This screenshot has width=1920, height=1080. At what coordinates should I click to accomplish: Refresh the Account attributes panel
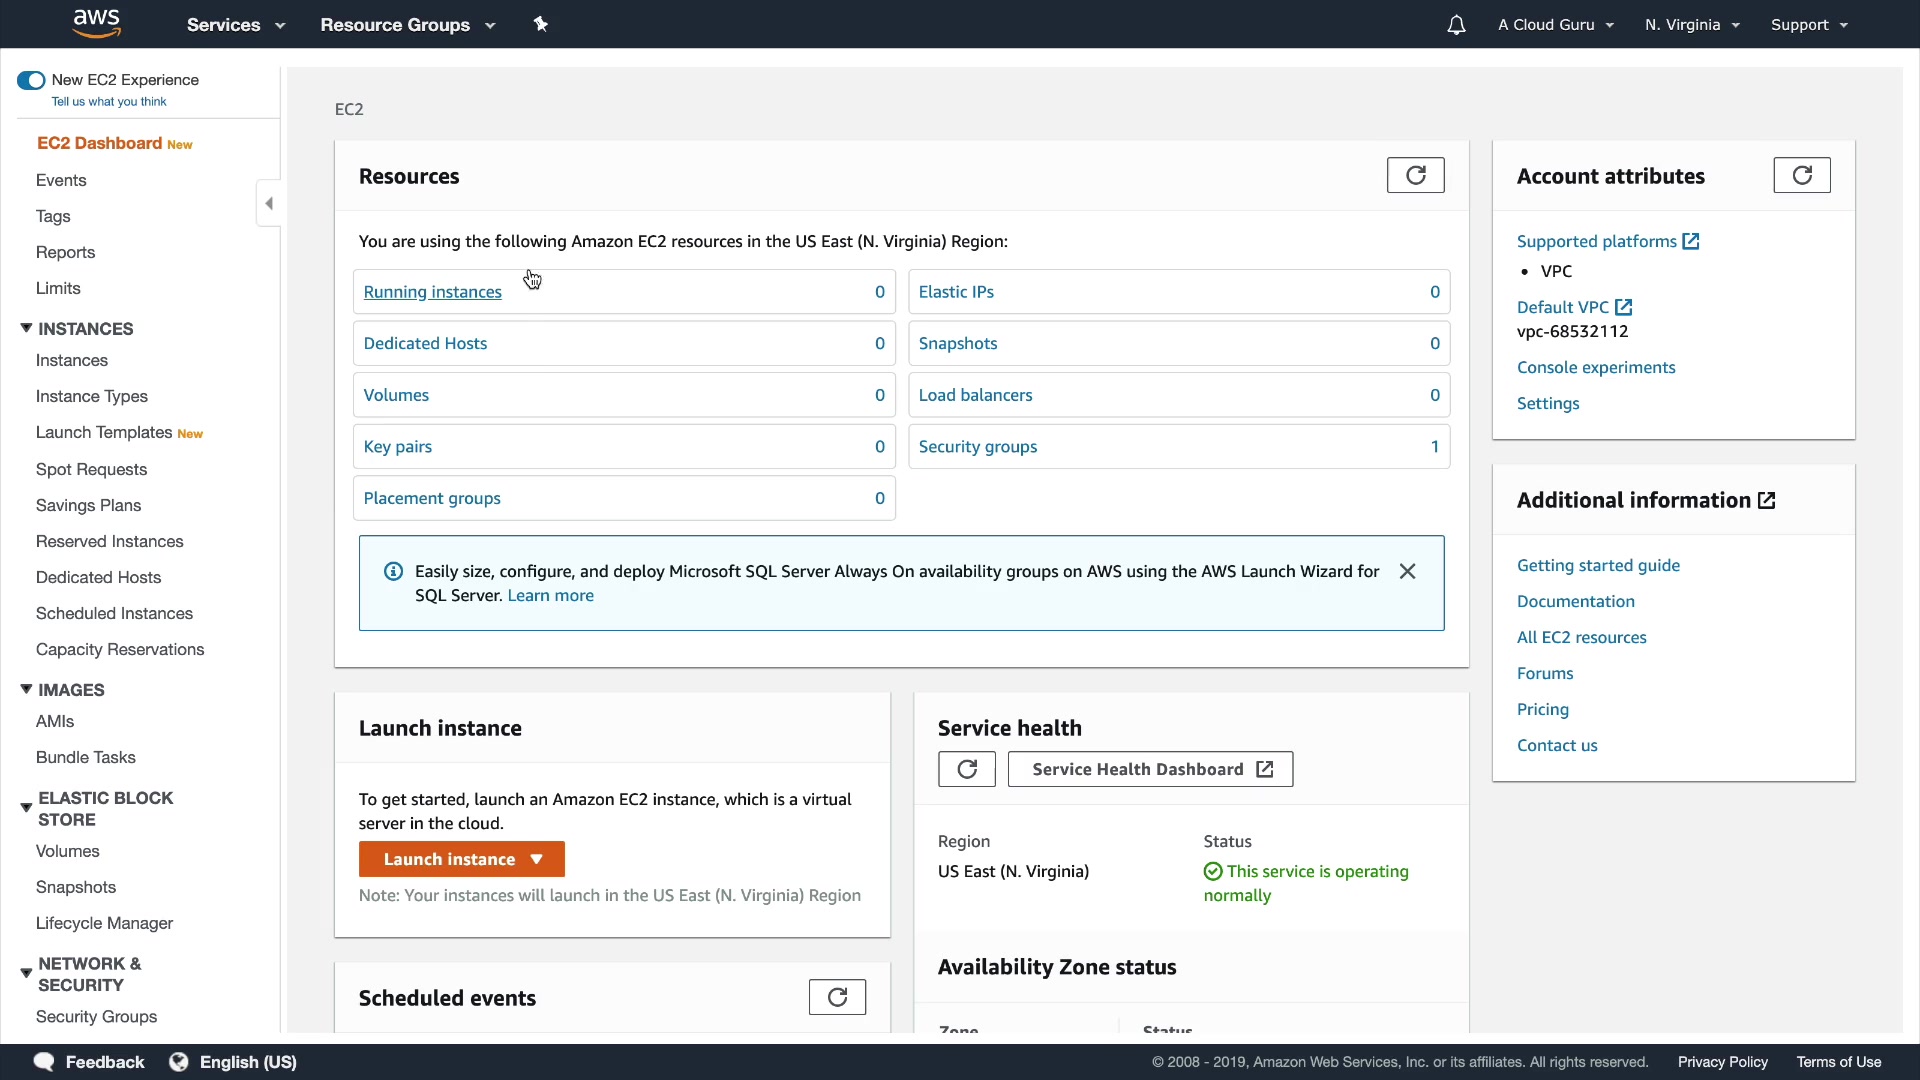tap(1801, 175)
